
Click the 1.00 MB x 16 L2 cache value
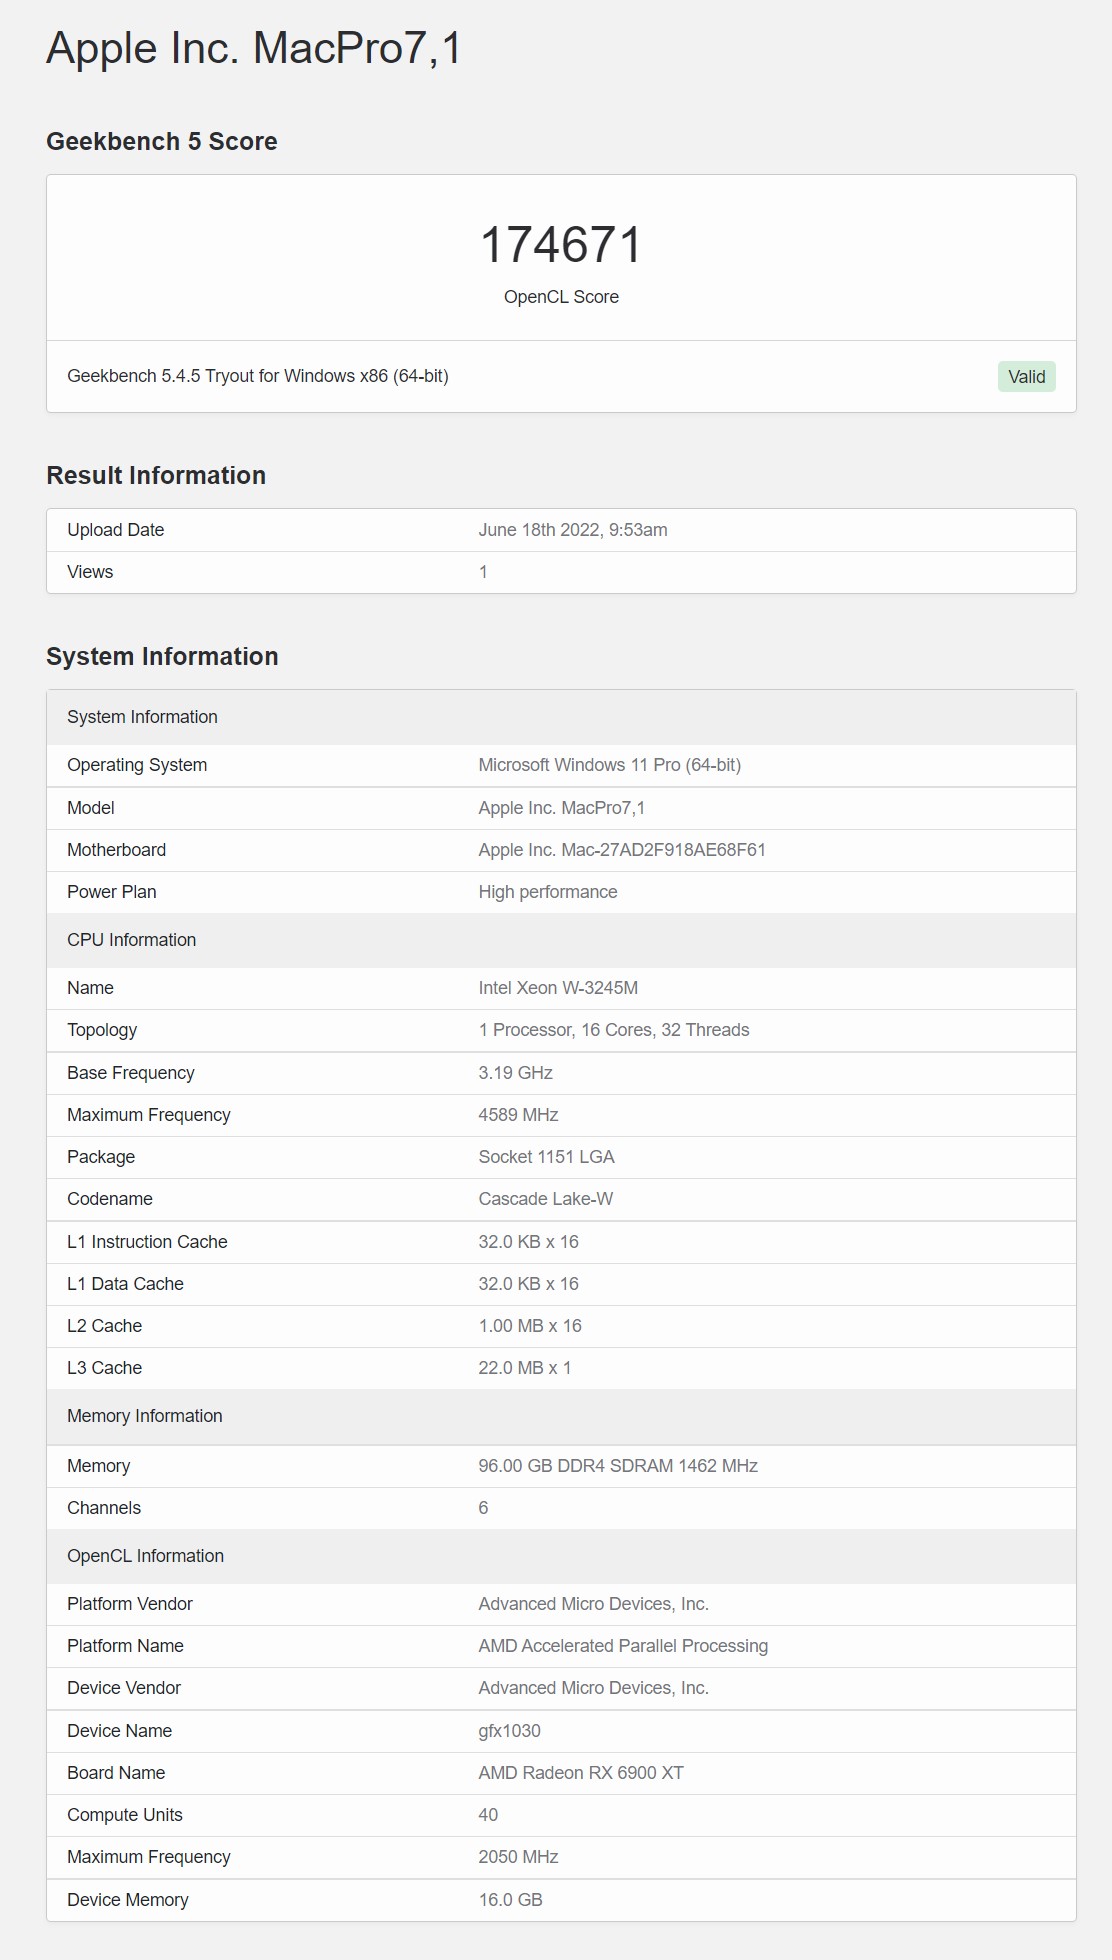click(530, 1326)
